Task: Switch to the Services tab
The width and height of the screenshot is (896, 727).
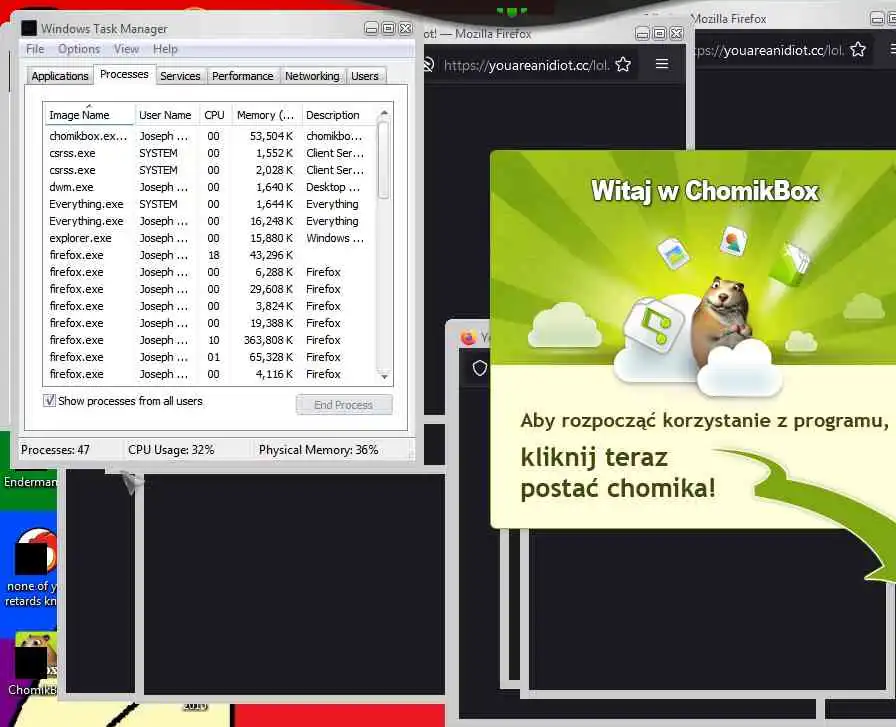Action: pyautogui.click(x=180, y=76)
